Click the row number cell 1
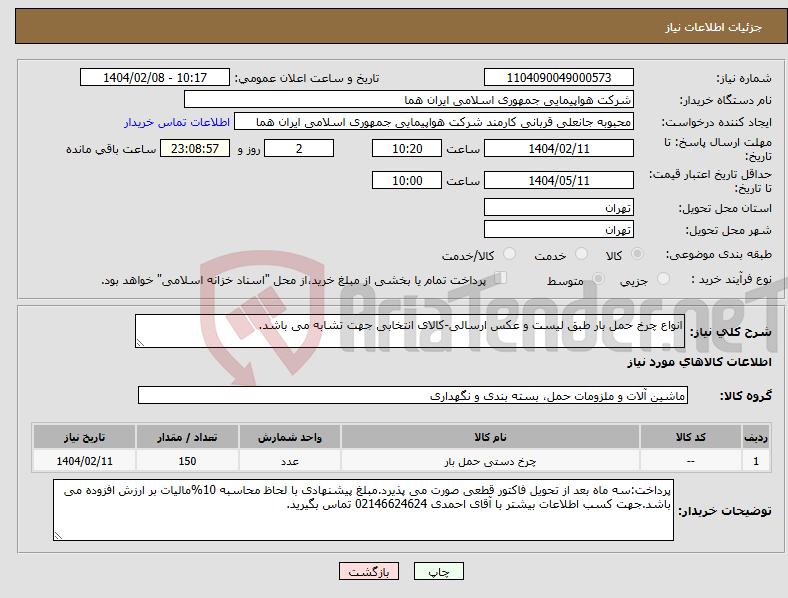Image resolution: width=788 pixels, height=598 pixels. pos(755,461)
